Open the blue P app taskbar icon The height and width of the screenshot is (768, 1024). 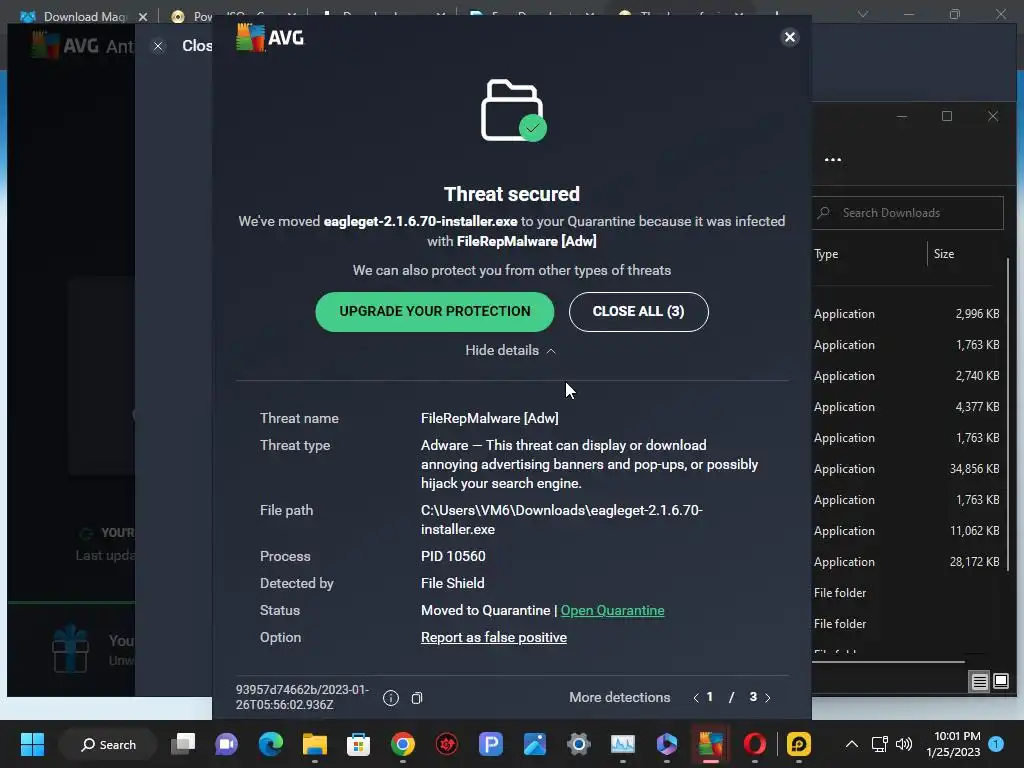click(490, 744)
